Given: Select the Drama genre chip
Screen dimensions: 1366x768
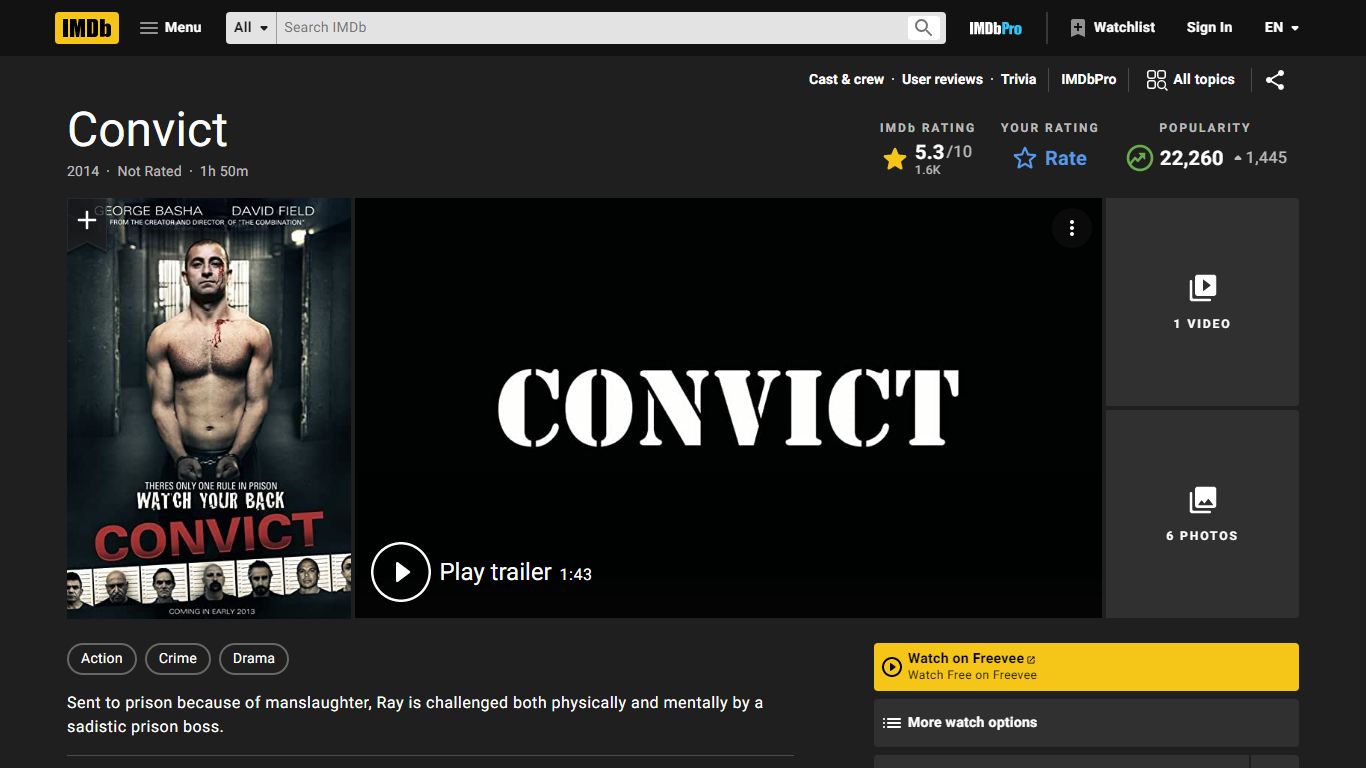Looking at the screenshot, I should click(253, 658).
